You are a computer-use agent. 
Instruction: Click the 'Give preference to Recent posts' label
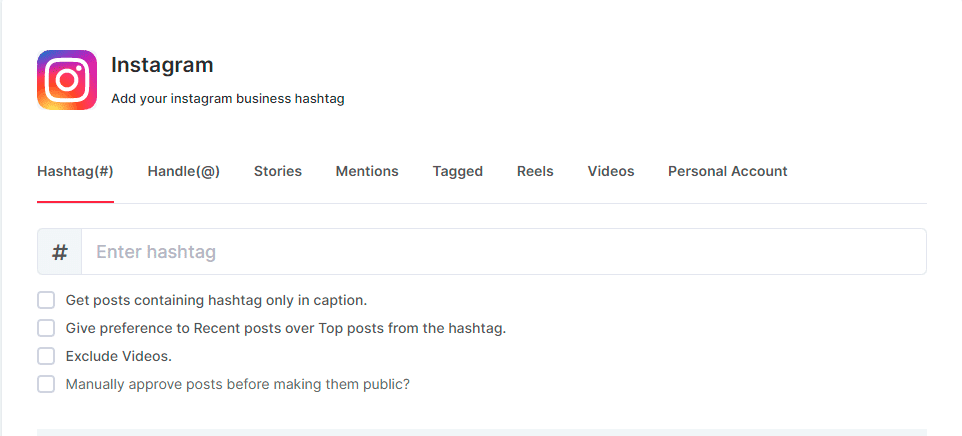(x=286, y=328)
